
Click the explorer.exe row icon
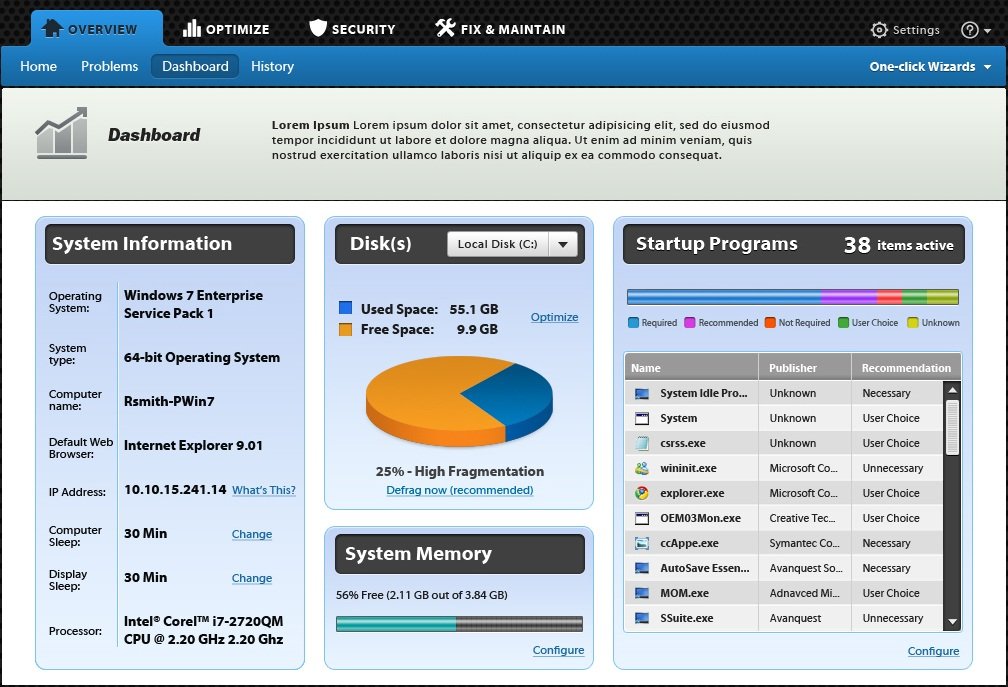pyautogui.click(x=642, y=493)
